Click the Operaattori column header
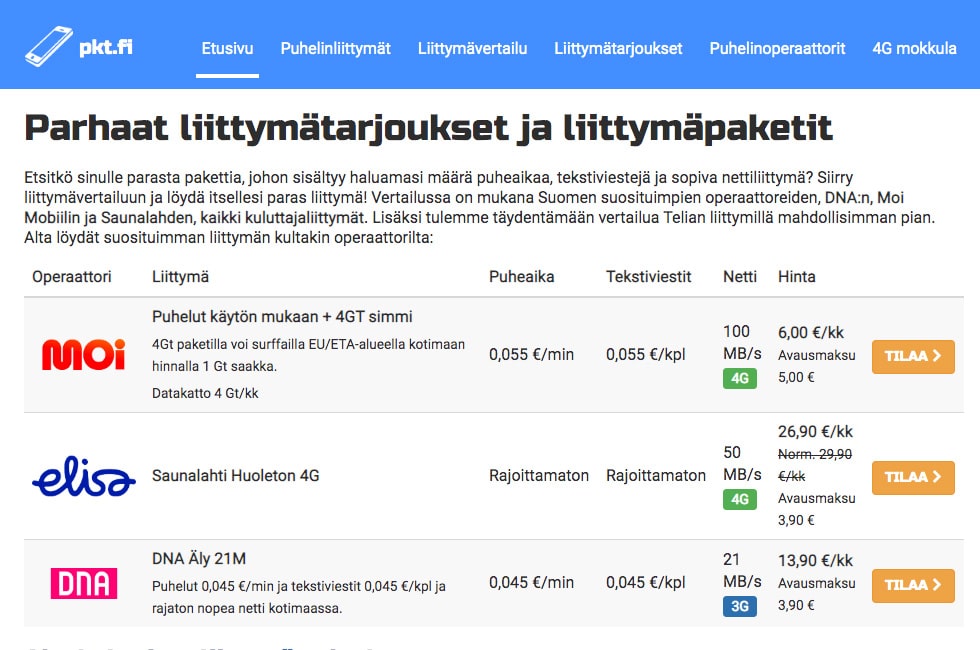980x650 pixels. [x=72, y=277]
